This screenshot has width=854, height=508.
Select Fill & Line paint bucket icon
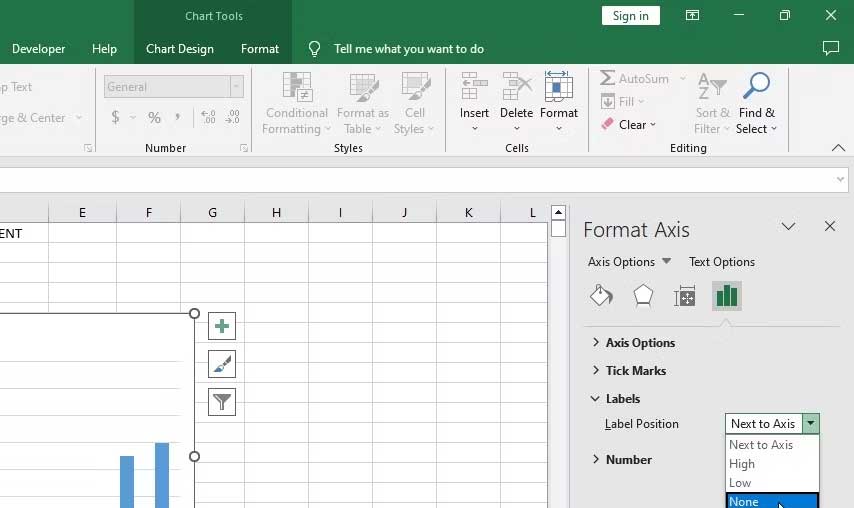tap(601, 296)
